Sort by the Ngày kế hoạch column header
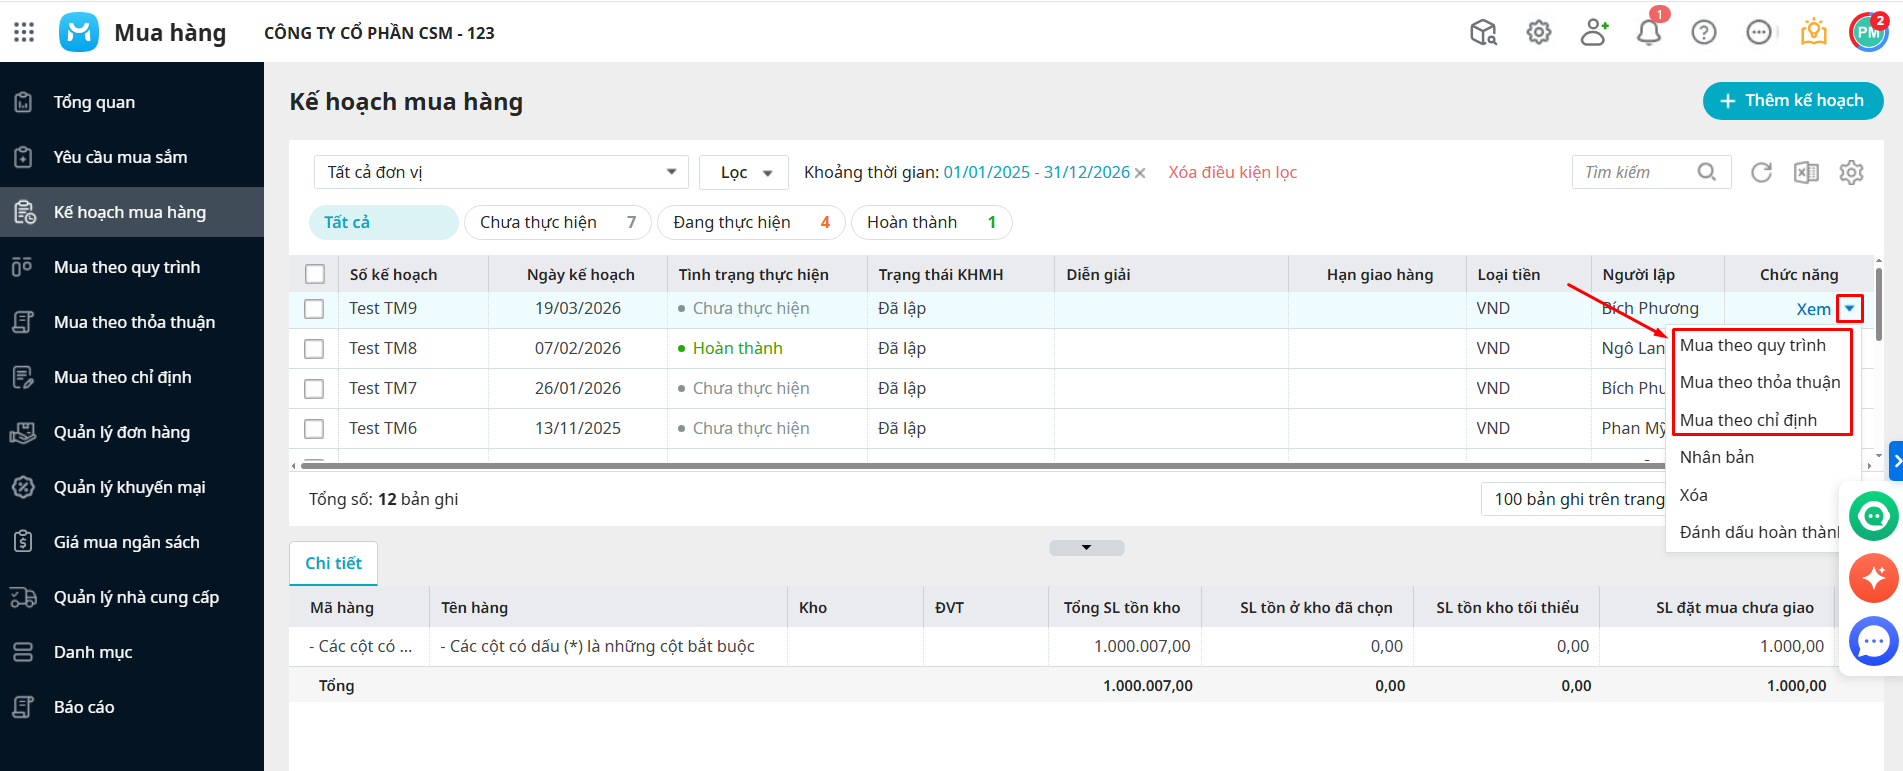The image size is (1903, 771). click(x=581, y=274)
